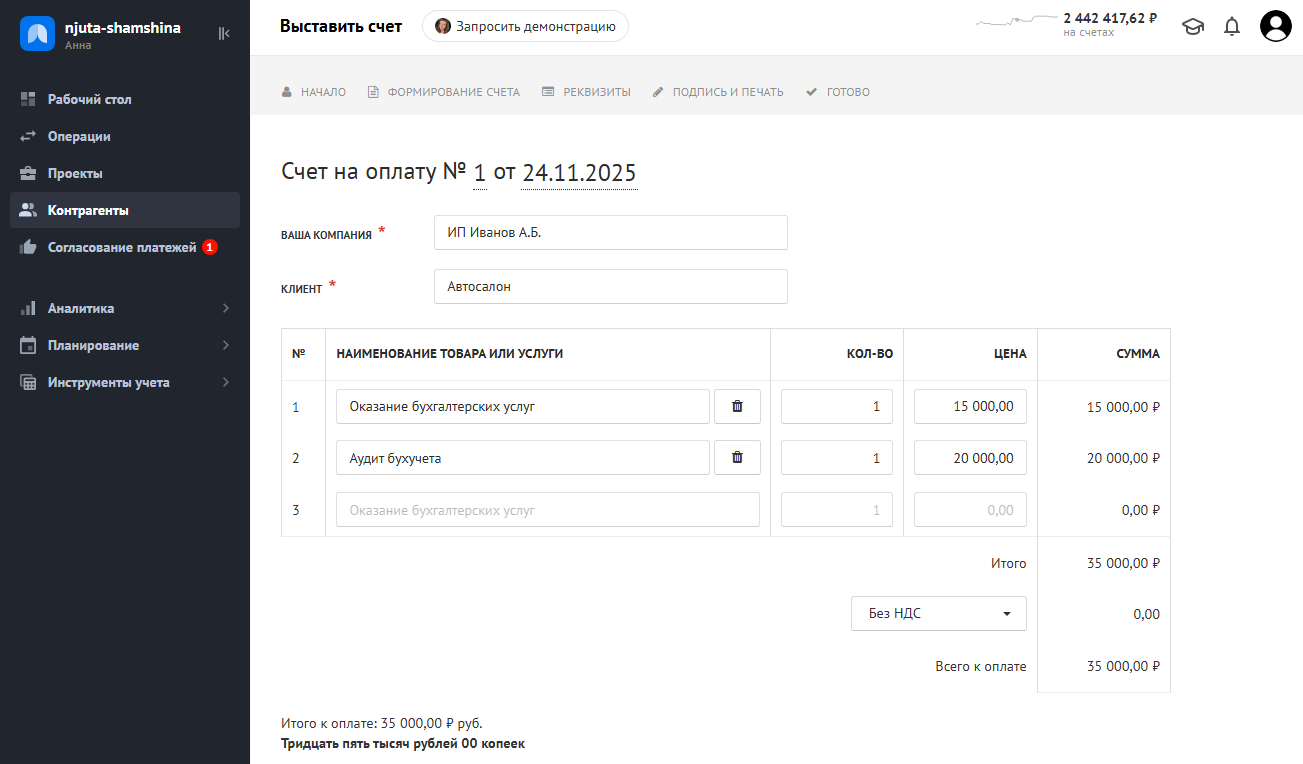Open Согласование платежей menu item
The height and width of the screenshot is (764, 1303).
click(122, 247)
